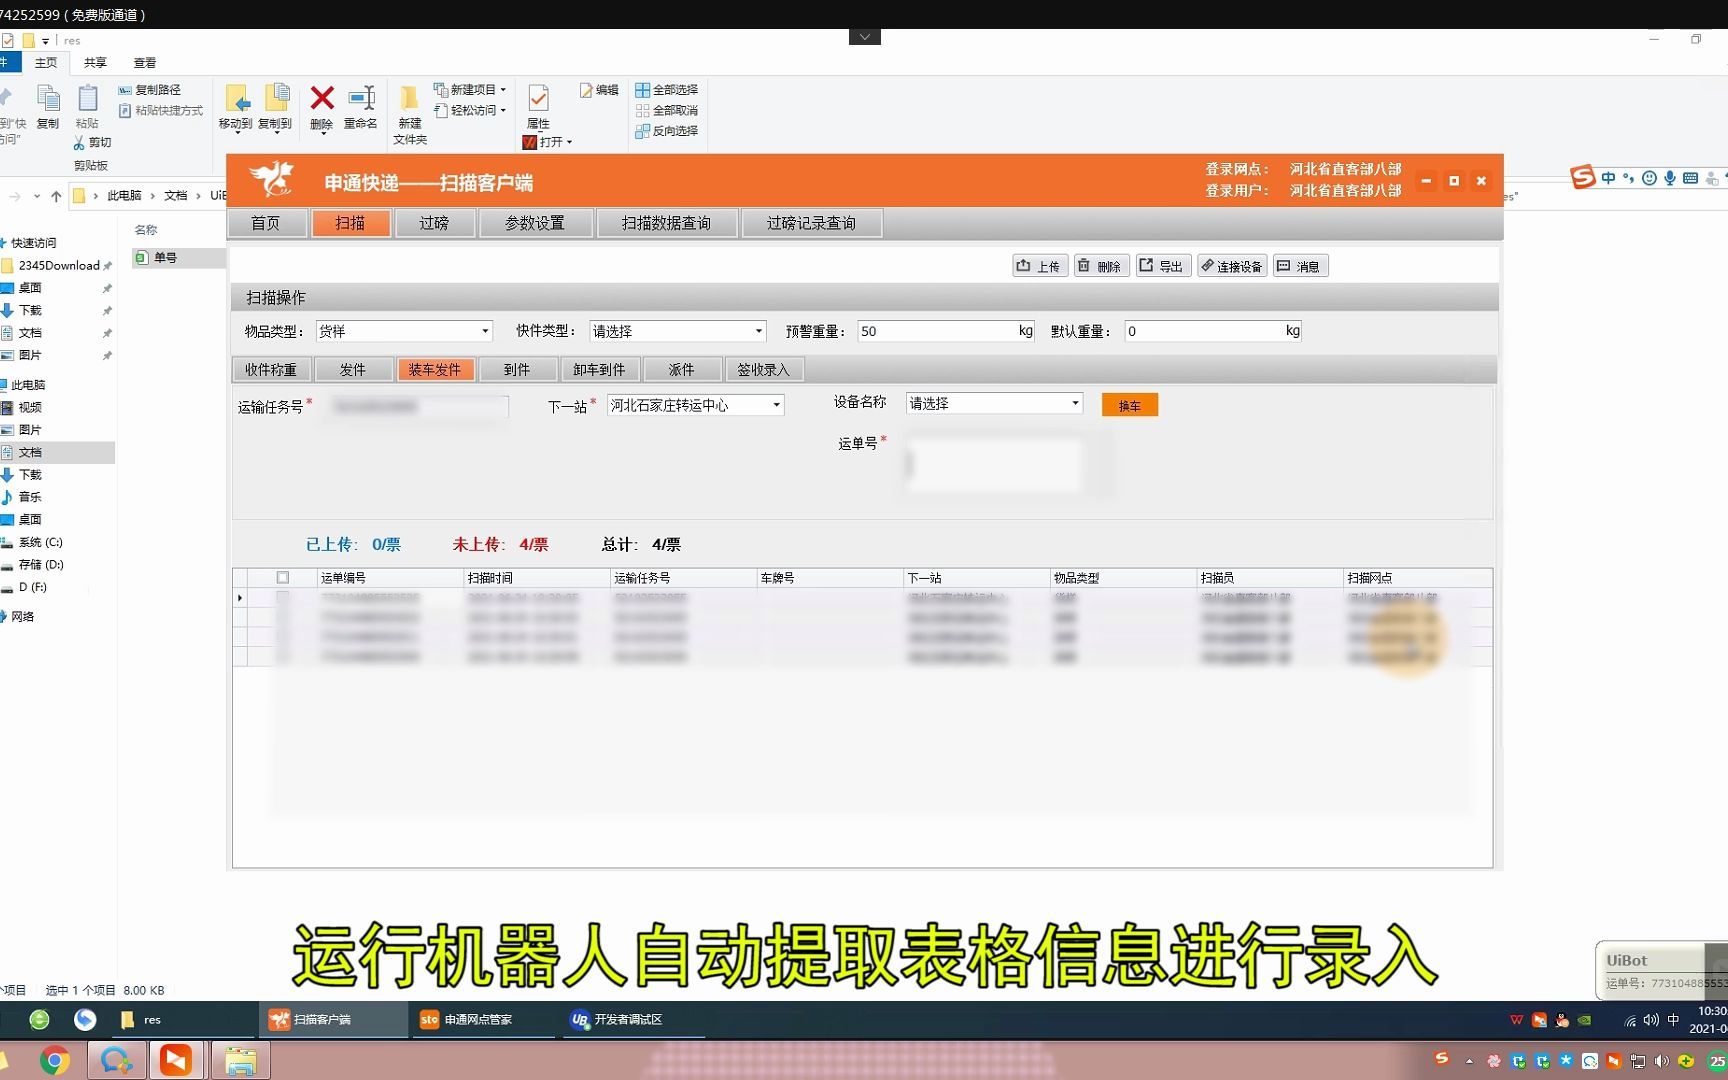Image resolution: width=1728 pixels, height=1080 pixels.
Task: Click 复制路径 copy path
Action: coord(149,90)
